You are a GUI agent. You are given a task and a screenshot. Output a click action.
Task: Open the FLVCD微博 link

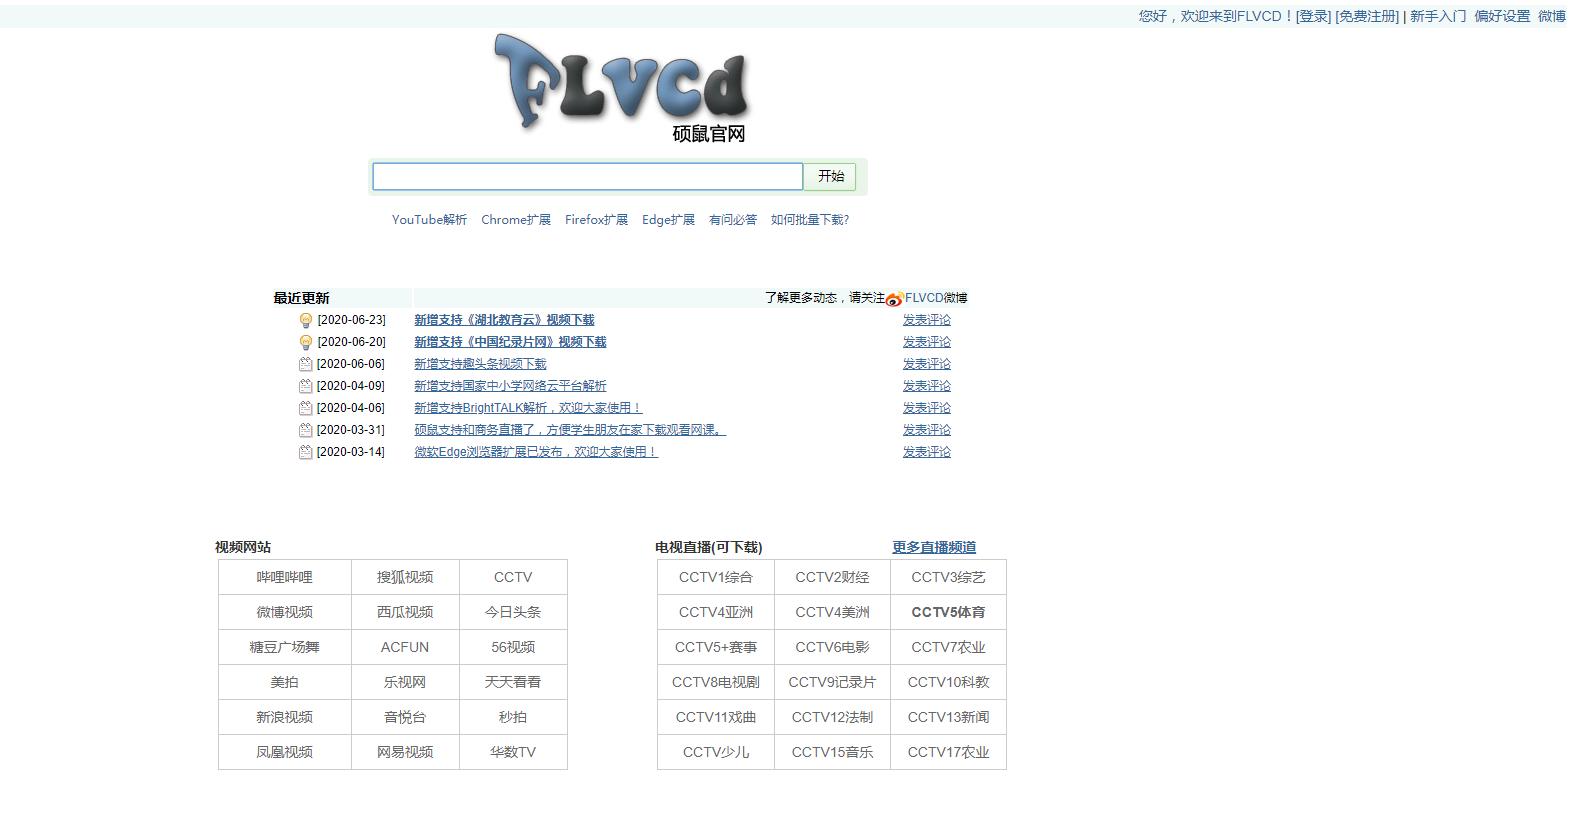[x=936, y=298]
